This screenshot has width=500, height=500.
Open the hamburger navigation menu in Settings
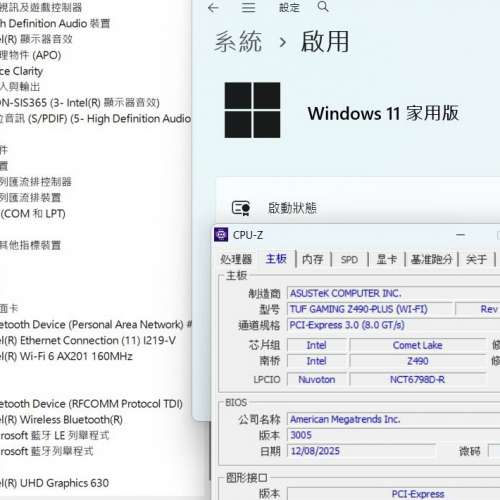[248, 8]
